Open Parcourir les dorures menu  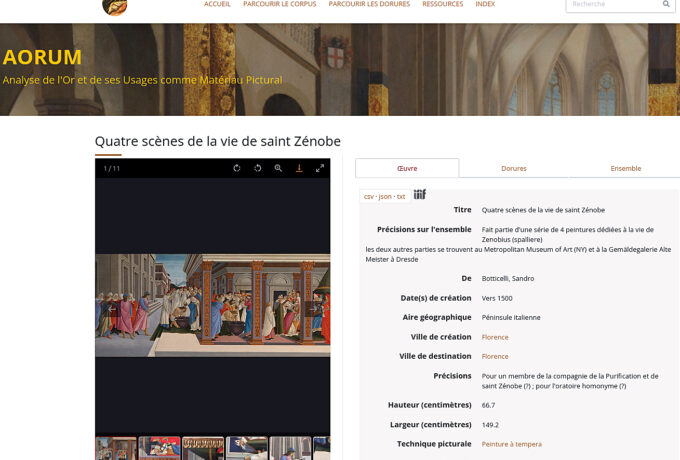[x=369, y=4]
